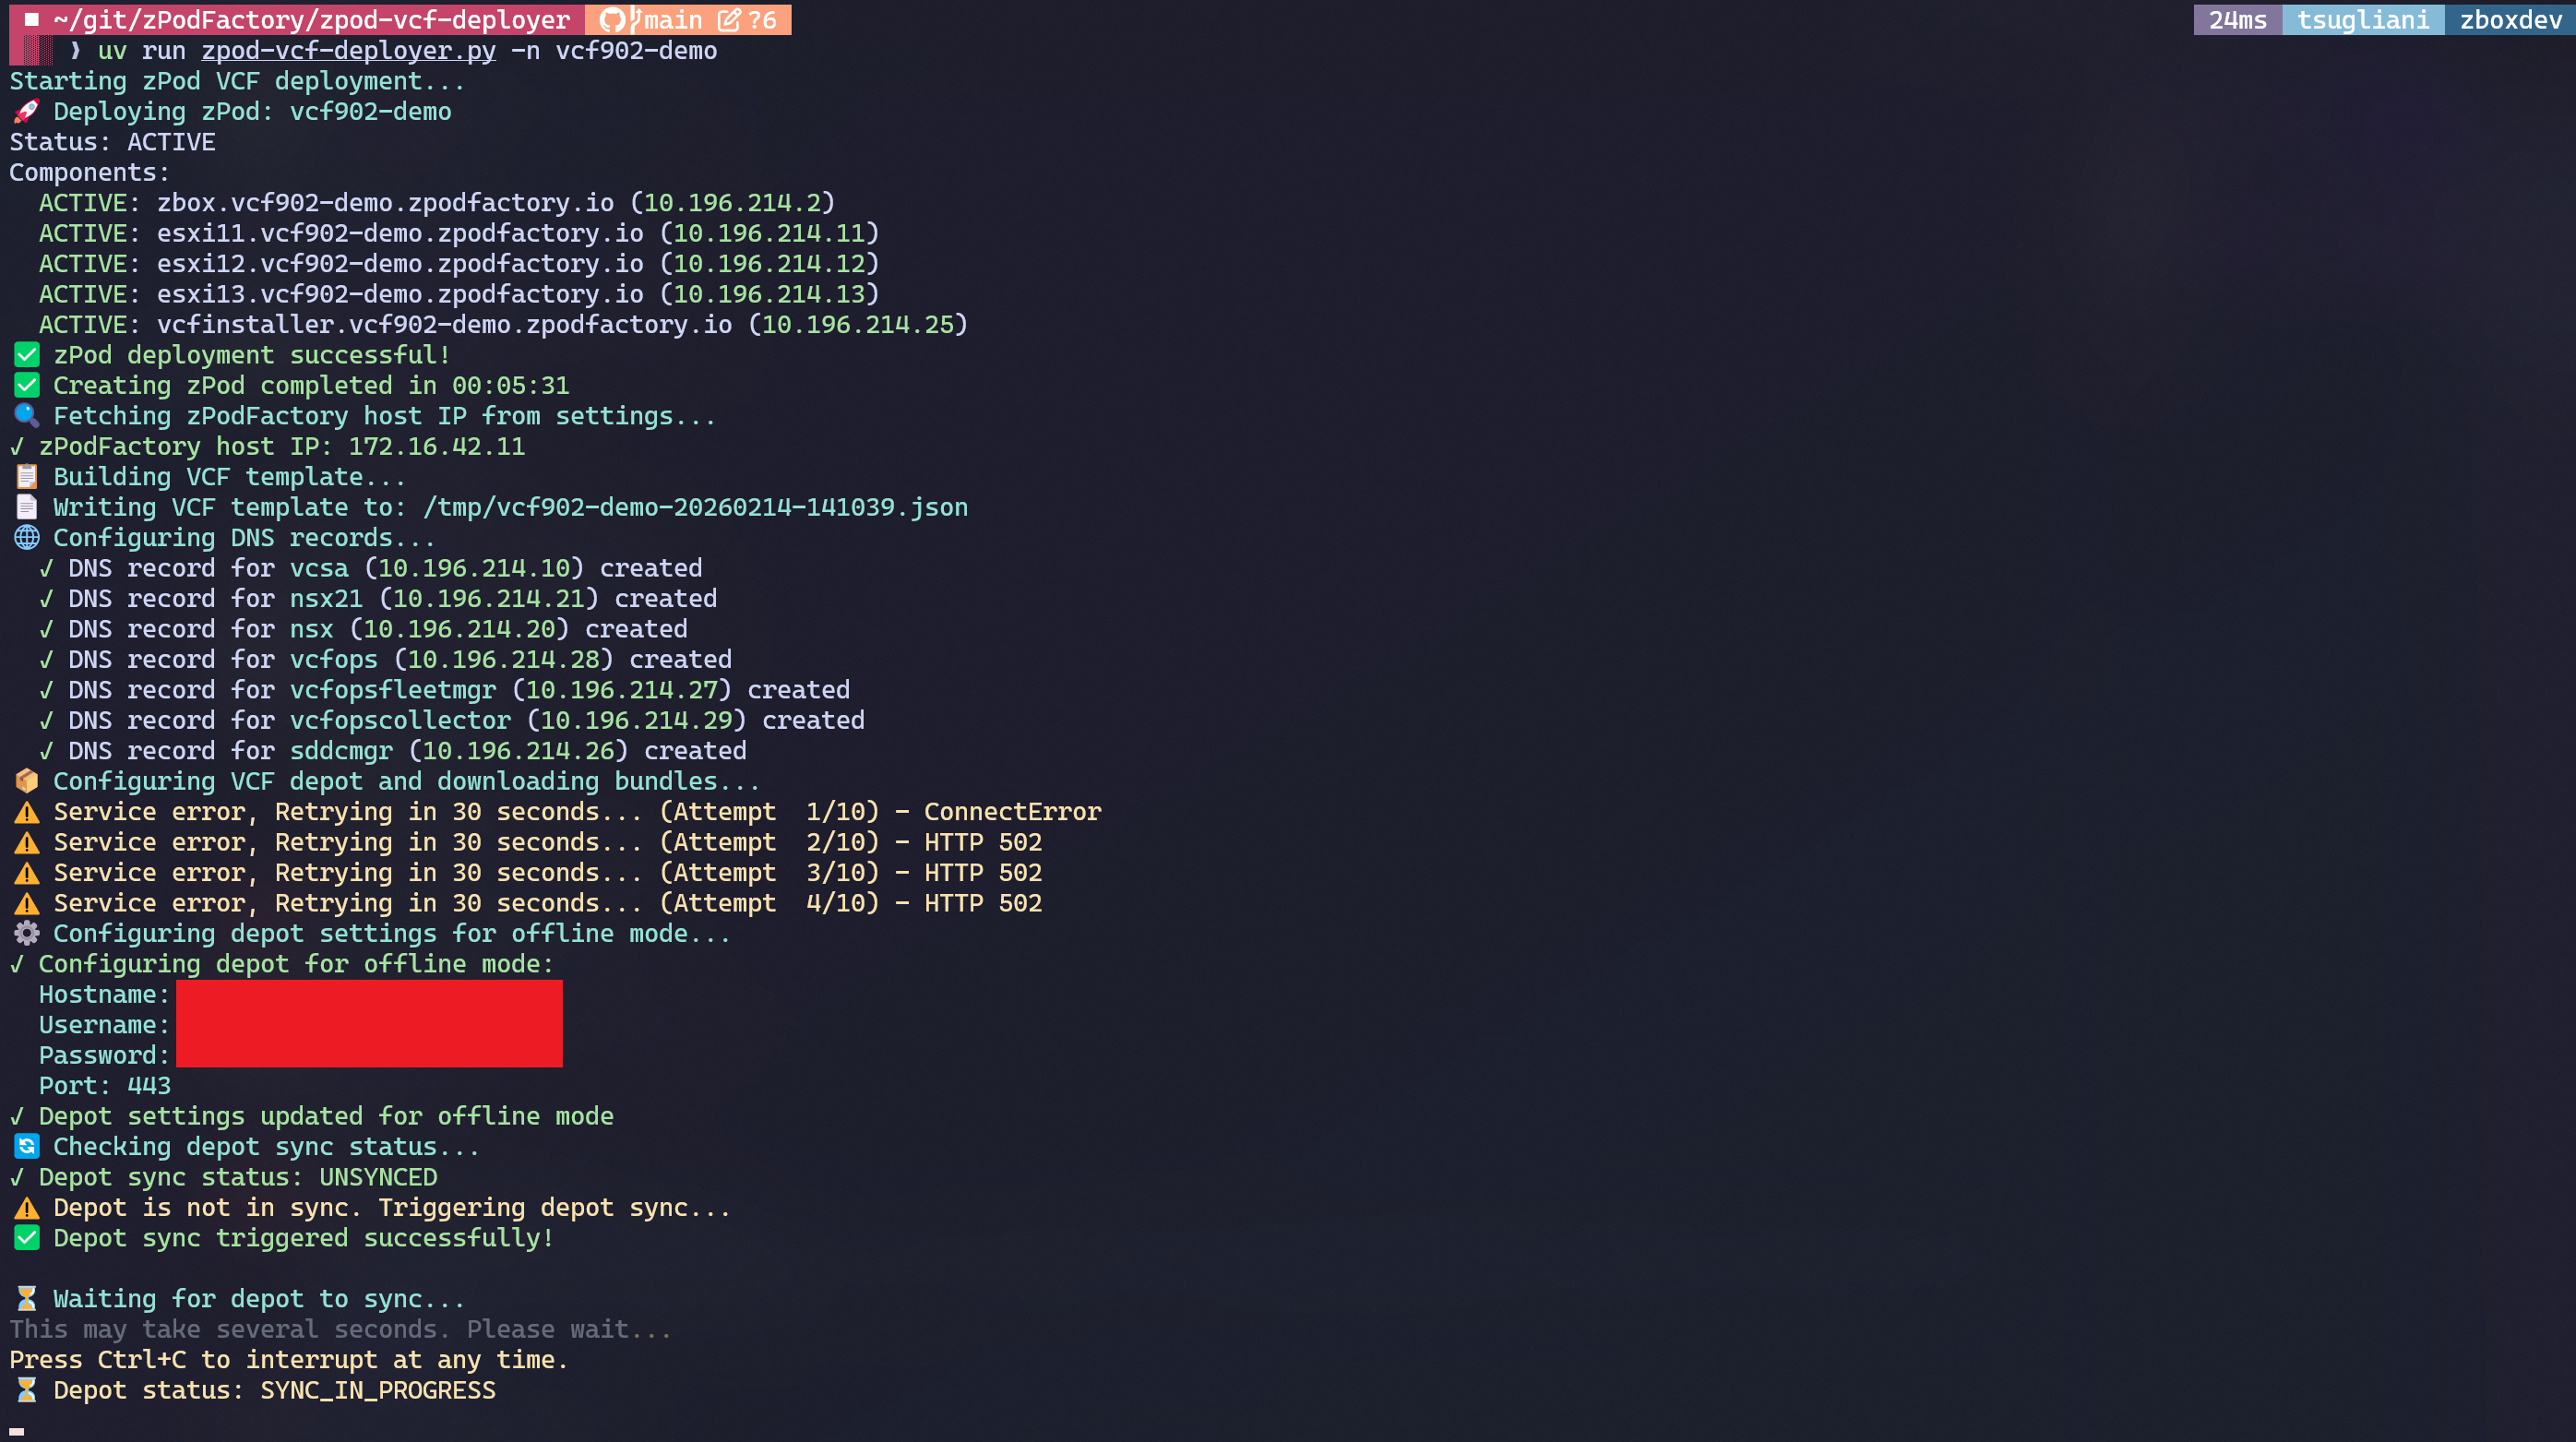Click the 24ms timing segment
2576x1442 pixels.
point(2237,20)
